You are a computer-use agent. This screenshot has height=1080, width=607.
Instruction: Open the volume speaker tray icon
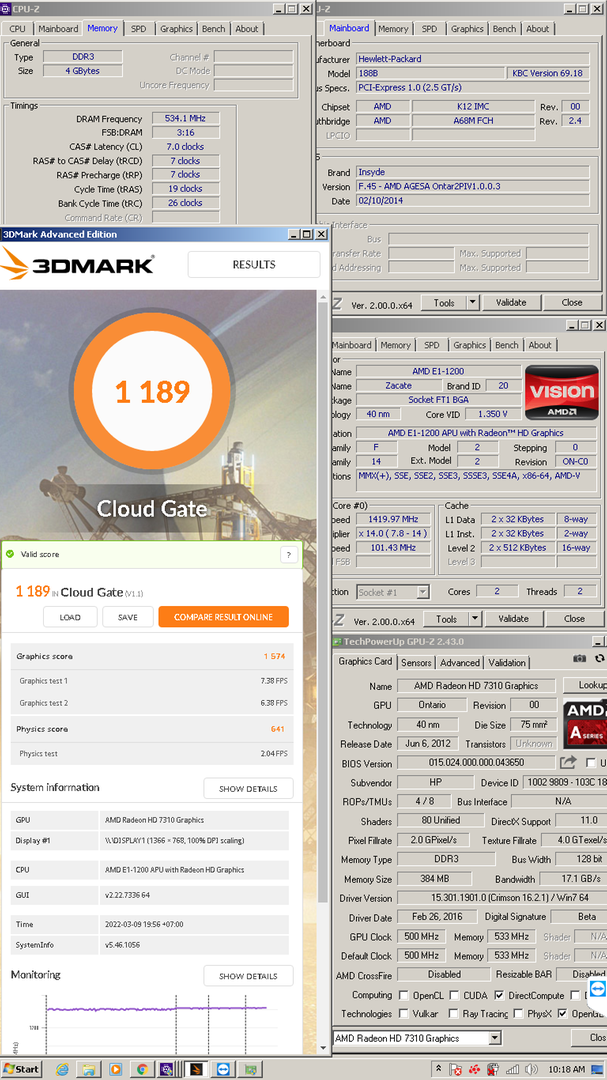(531, 1069)
